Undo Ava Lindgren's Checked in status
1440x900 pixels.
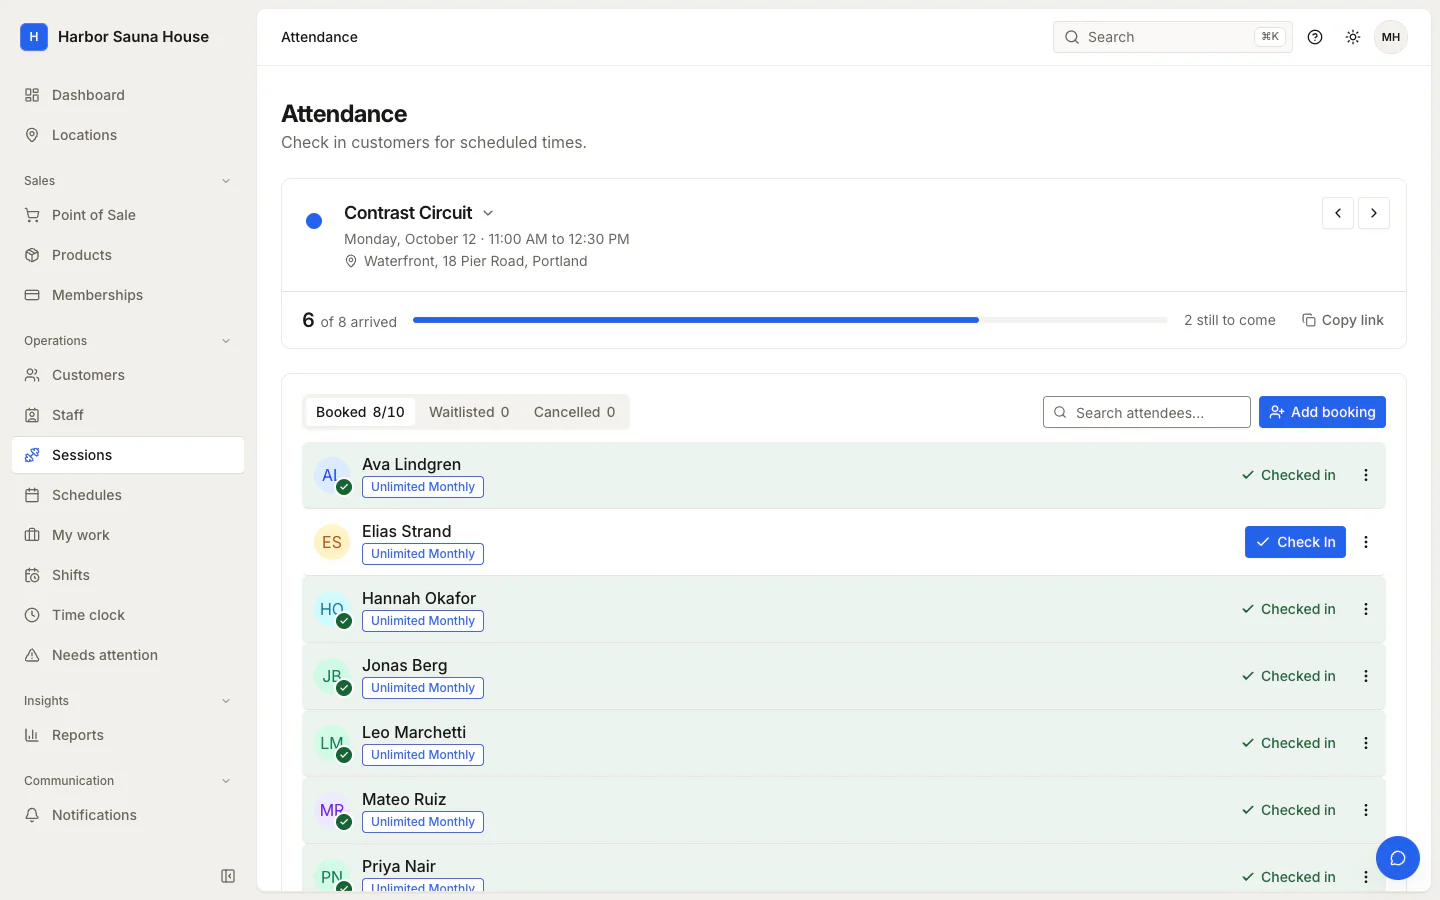pyautogui.click(x=1289, y=475)
